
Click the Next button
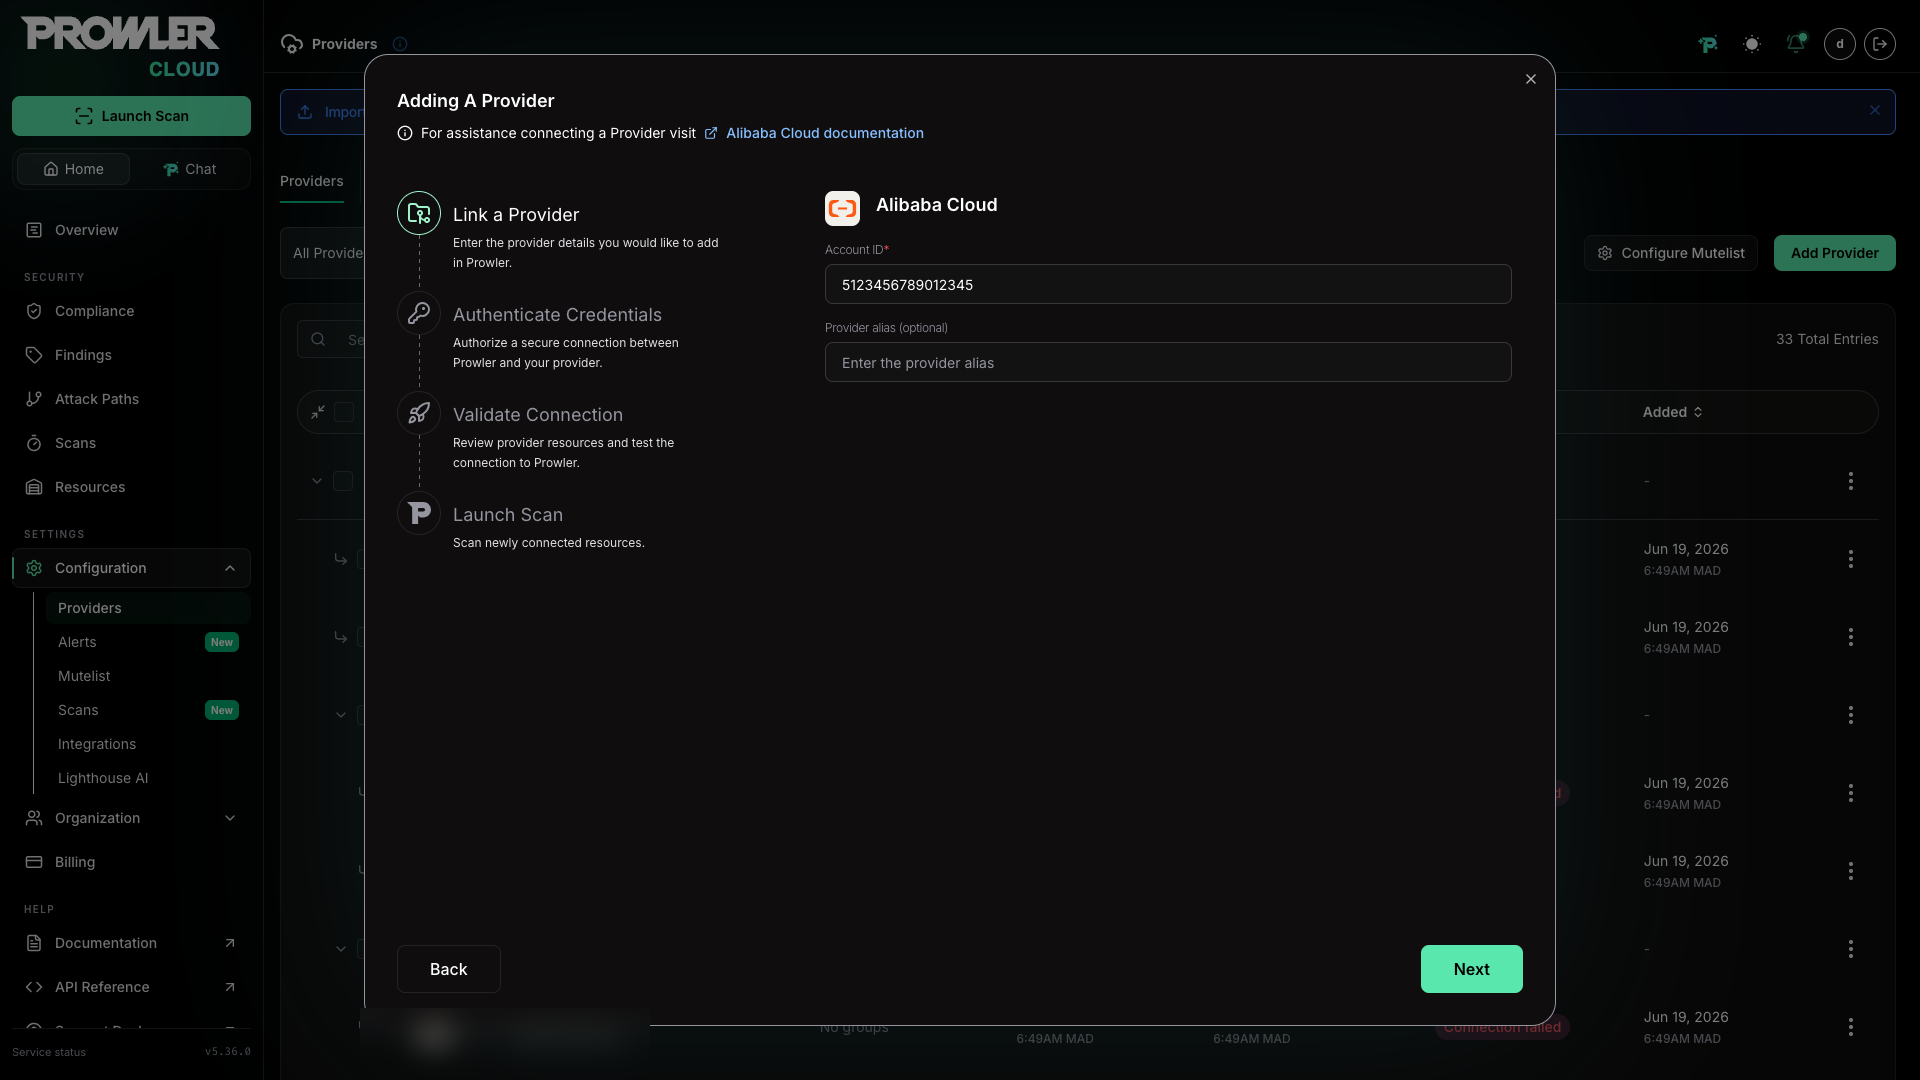pyautogui.click(x=1472, y=969)
